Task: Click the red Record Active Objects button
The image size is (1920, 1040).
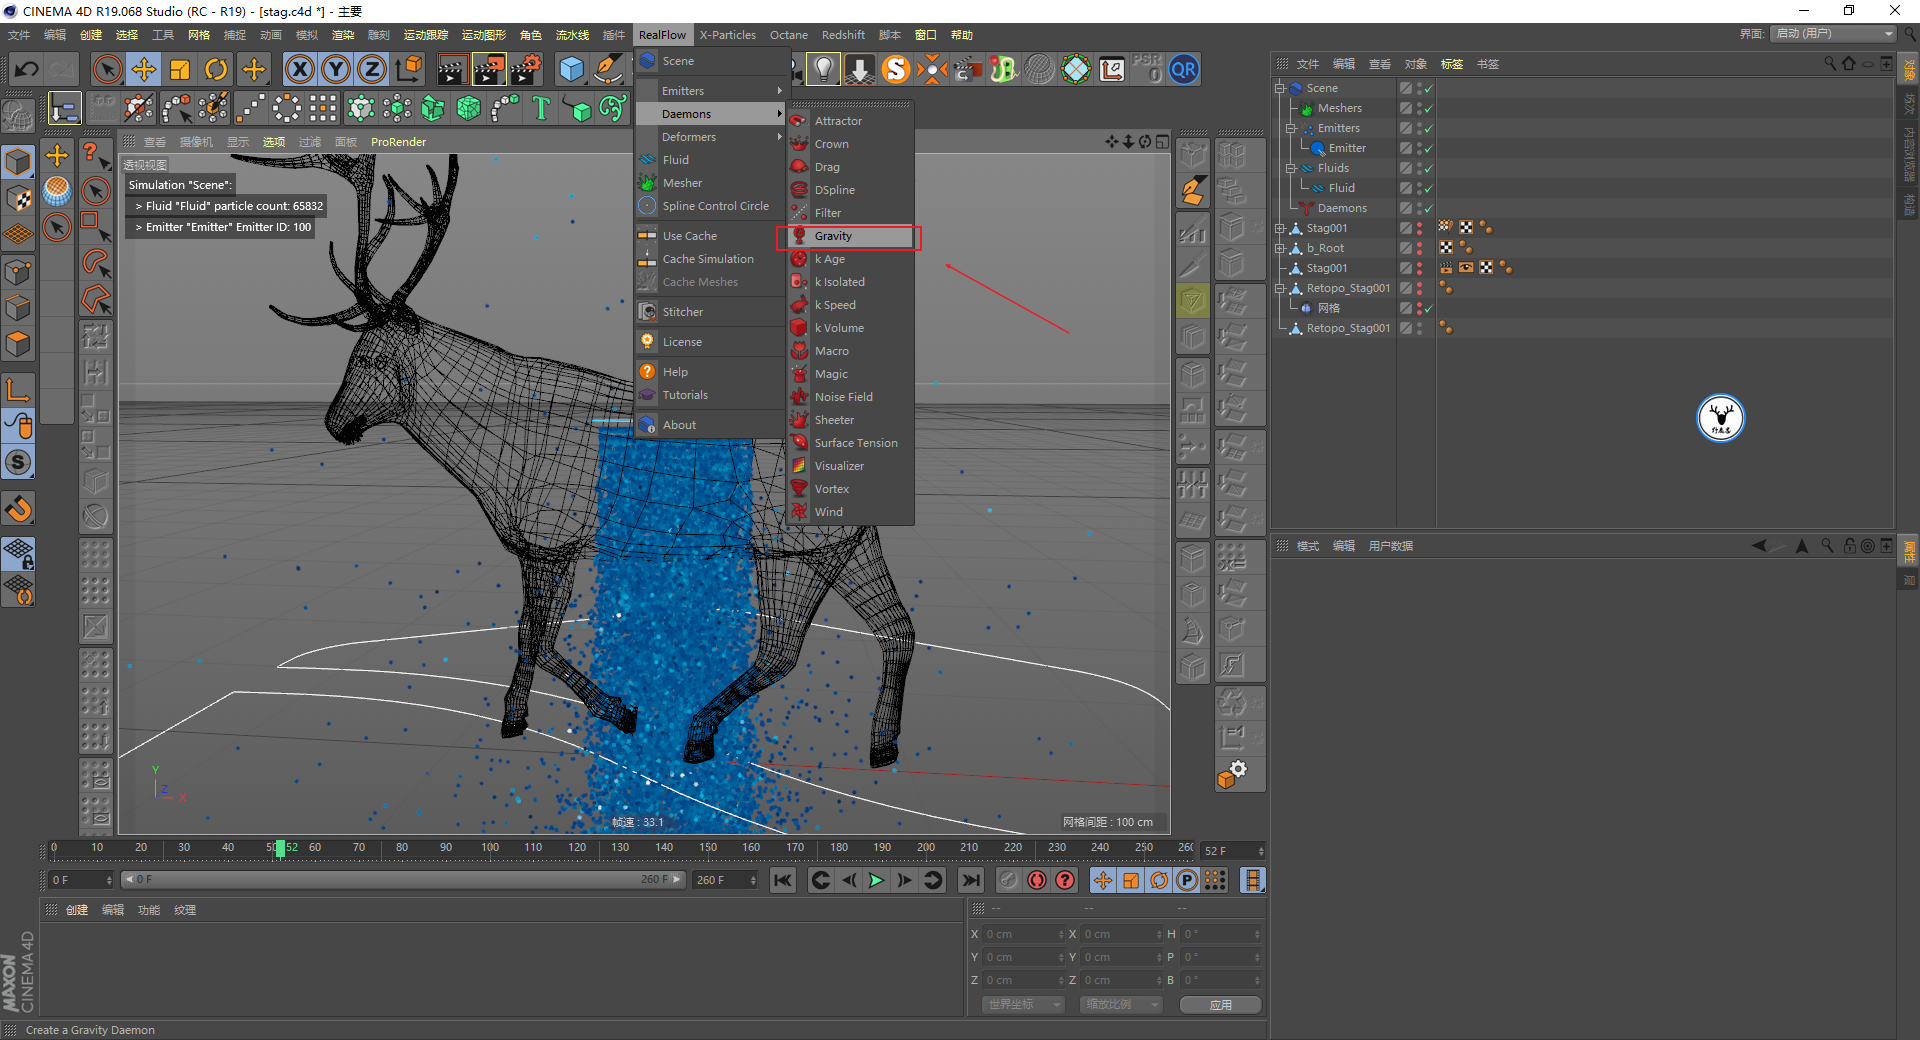Action: [x=1037, y=880]
